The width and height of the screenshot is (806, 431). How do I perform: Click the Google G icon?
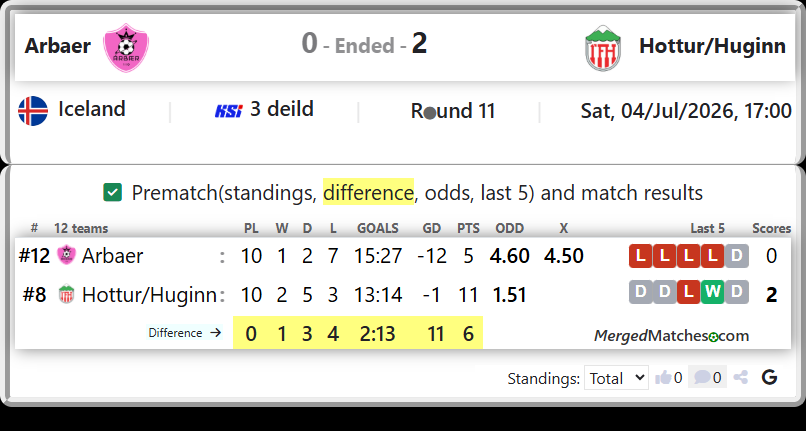[769, 378]
